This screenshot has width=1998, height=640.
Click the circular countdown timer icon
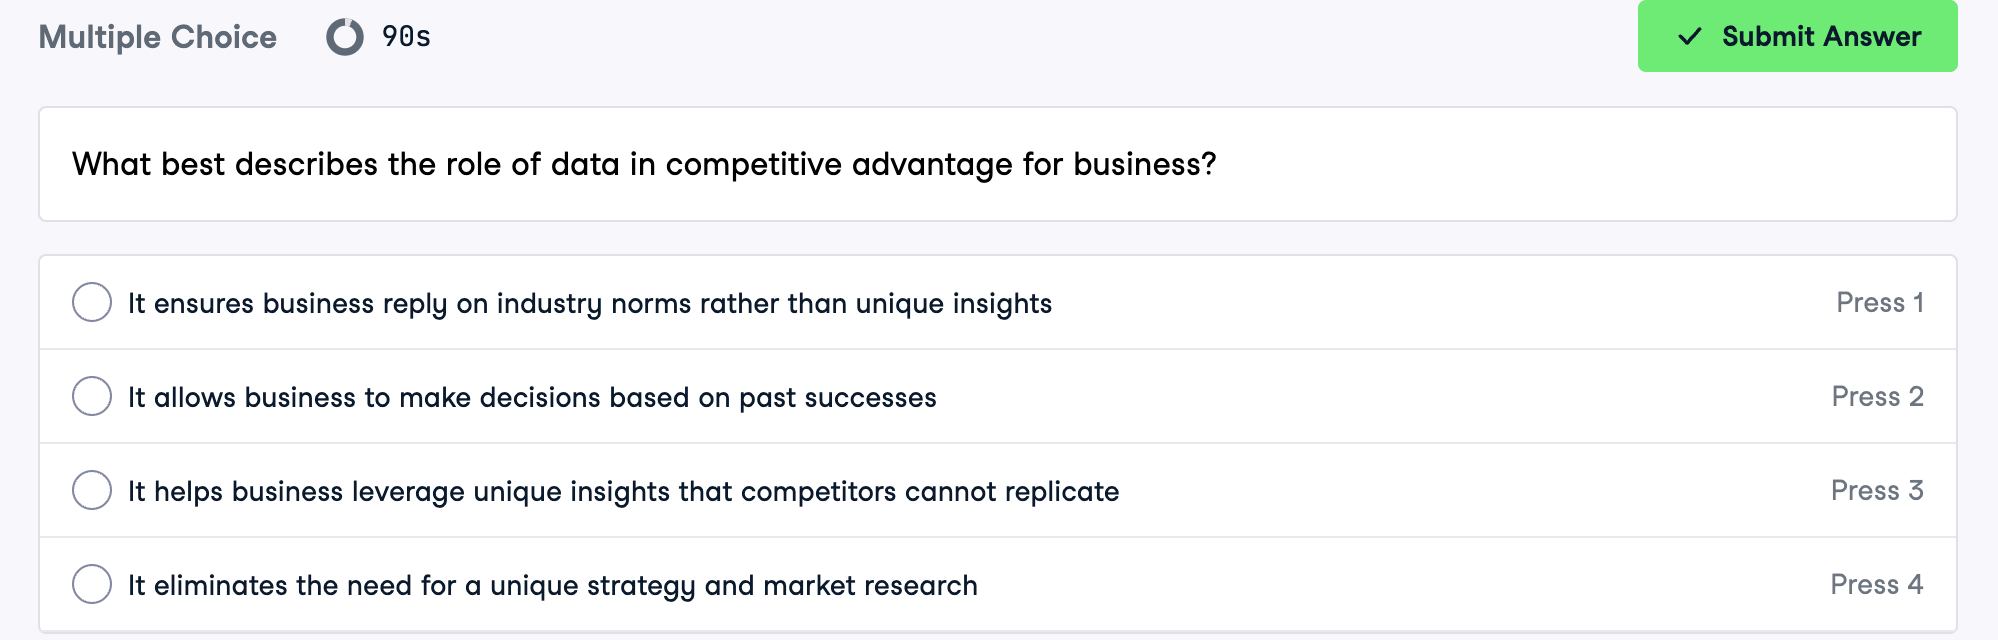(345, 37)
